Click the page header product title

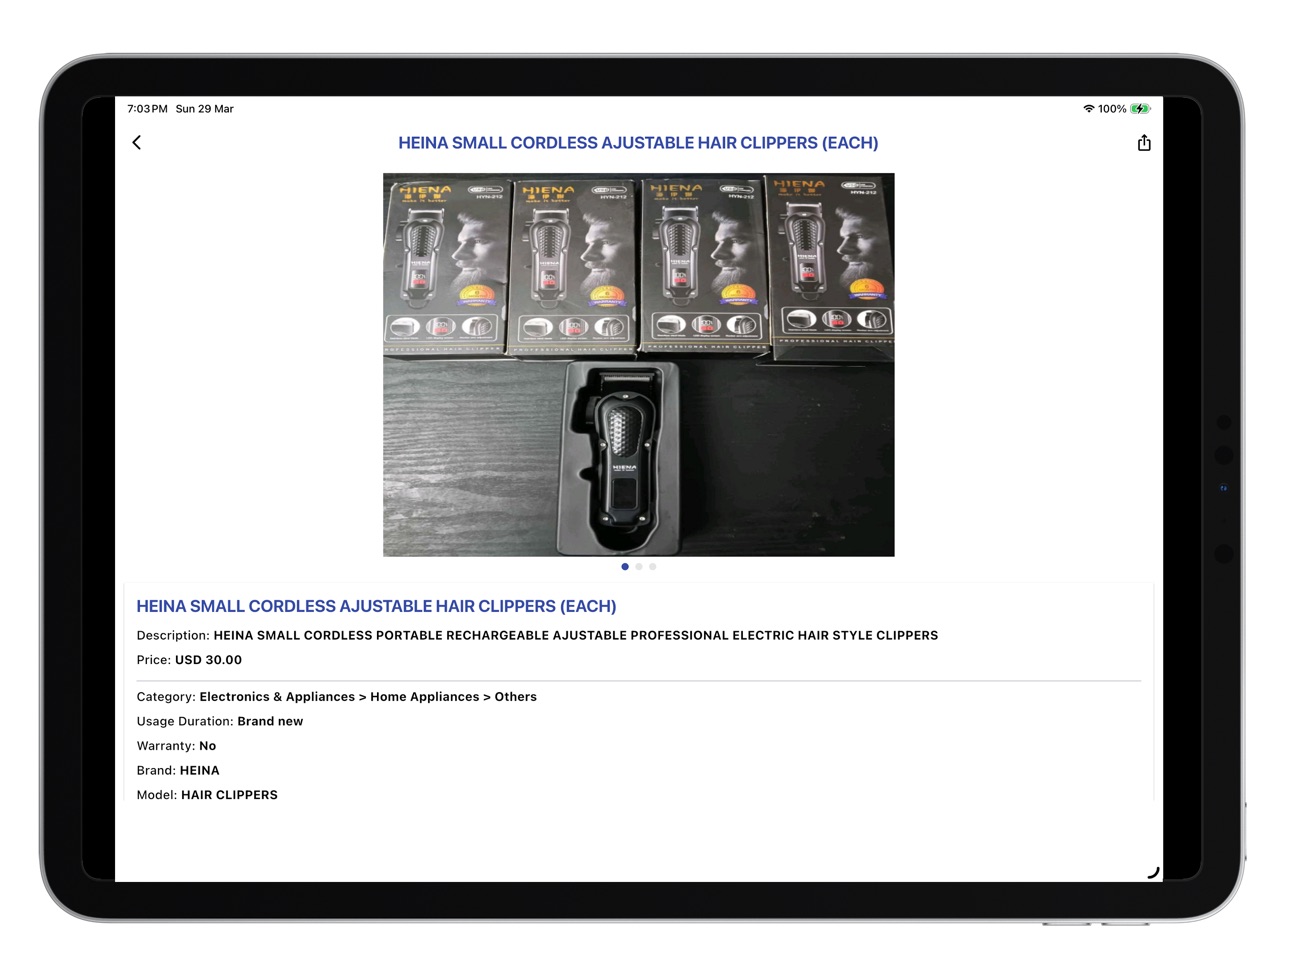pyautogui.click(x=638, y=143)
